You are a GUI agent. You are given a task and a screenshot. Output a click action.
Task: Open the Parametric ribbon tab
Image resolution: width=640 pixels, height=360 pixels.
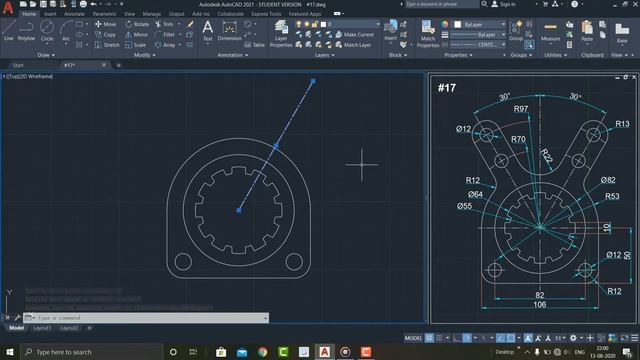104,14
